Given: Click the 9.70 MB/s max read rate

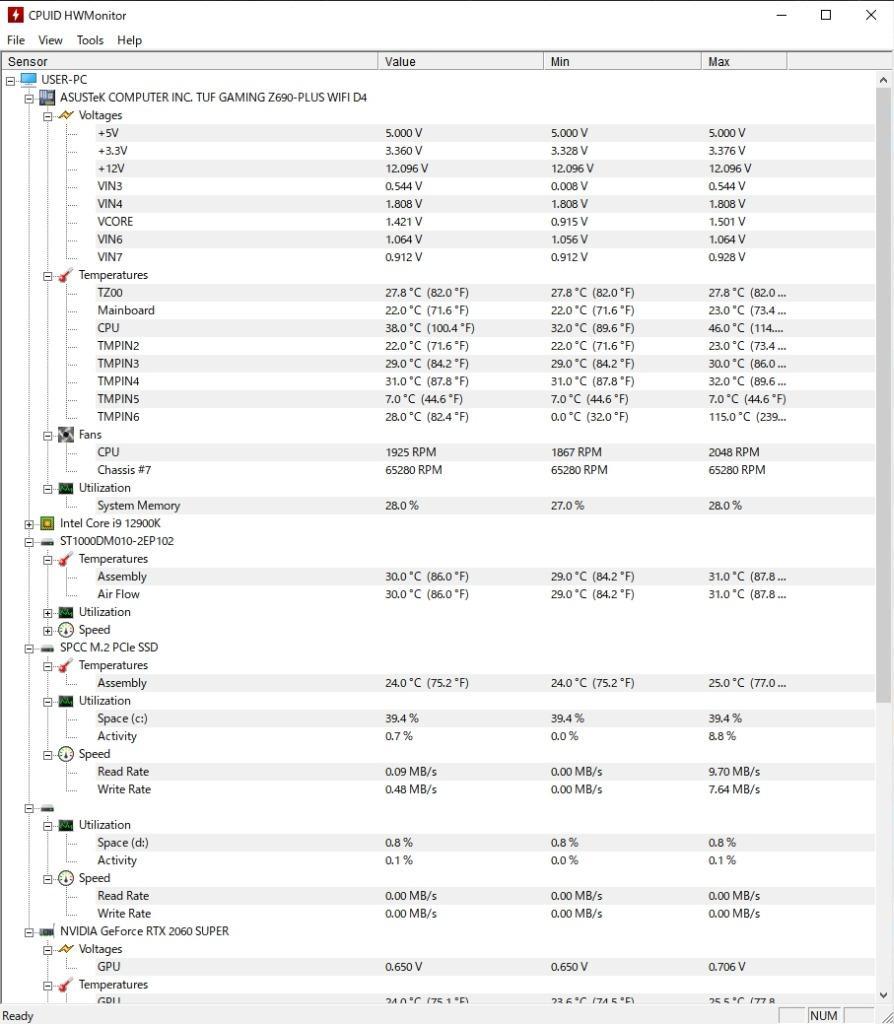Looking at the screenshot, I should 734,771.
